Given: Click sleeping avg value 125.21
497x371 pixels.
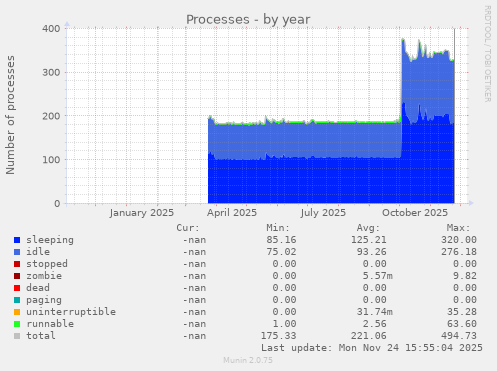Looking at the screenshot, I should pyautogui.click(x=369, y=240).
